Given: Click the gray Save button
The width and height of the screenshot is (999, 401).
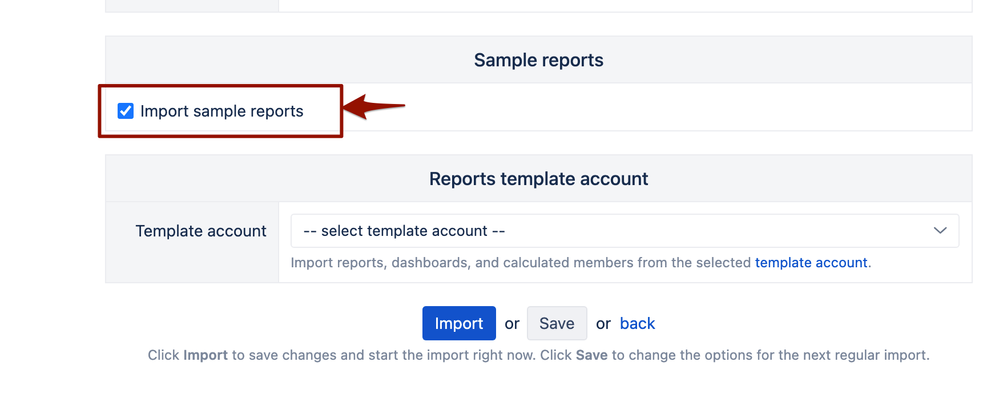Looking at the screenshot, I should [557, 323].
